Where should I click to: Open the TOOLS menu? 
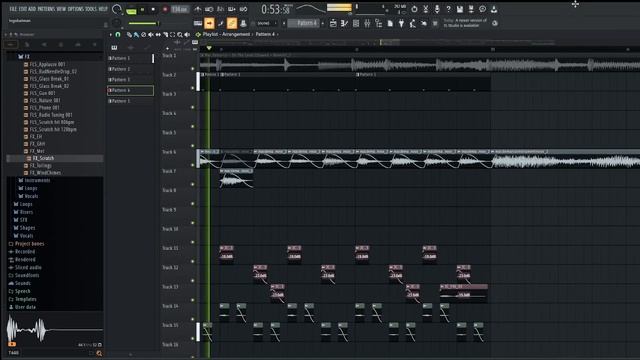pyautogui.click(x=91, y=9)
